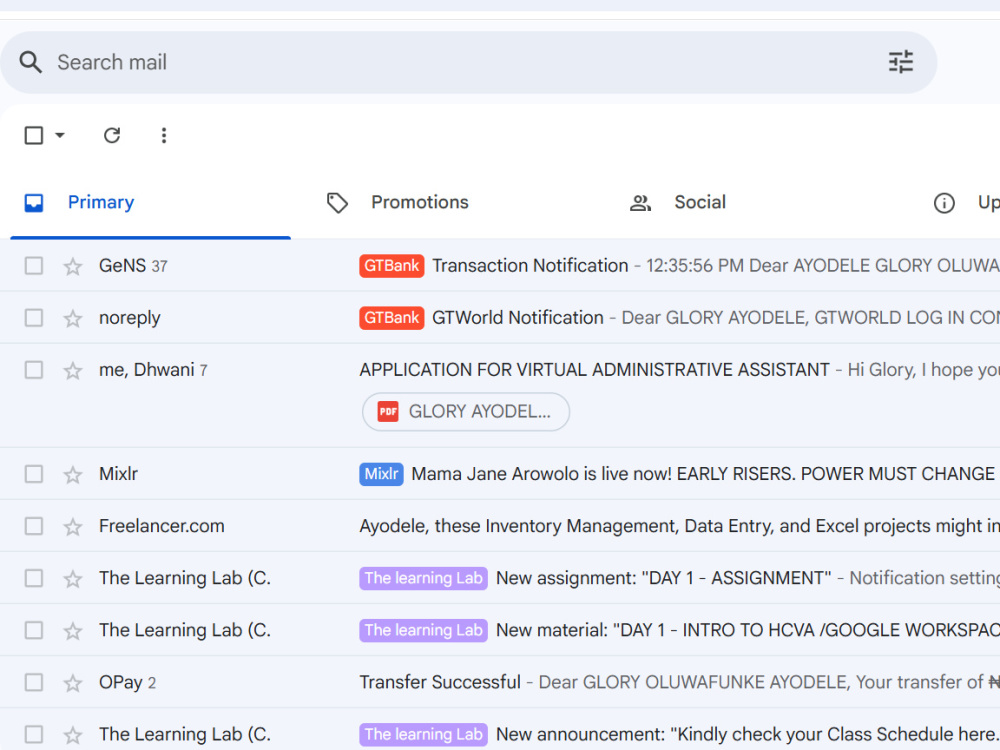Star the OPay email
1000x750 pixels.
click(x=73, y=683)
